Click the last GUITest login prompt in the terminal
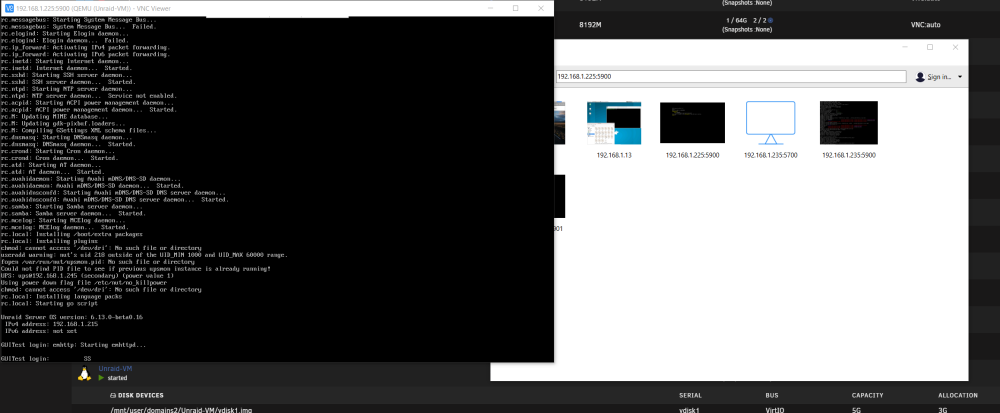This screenshot has height=413, width=1000. (25, 359)
